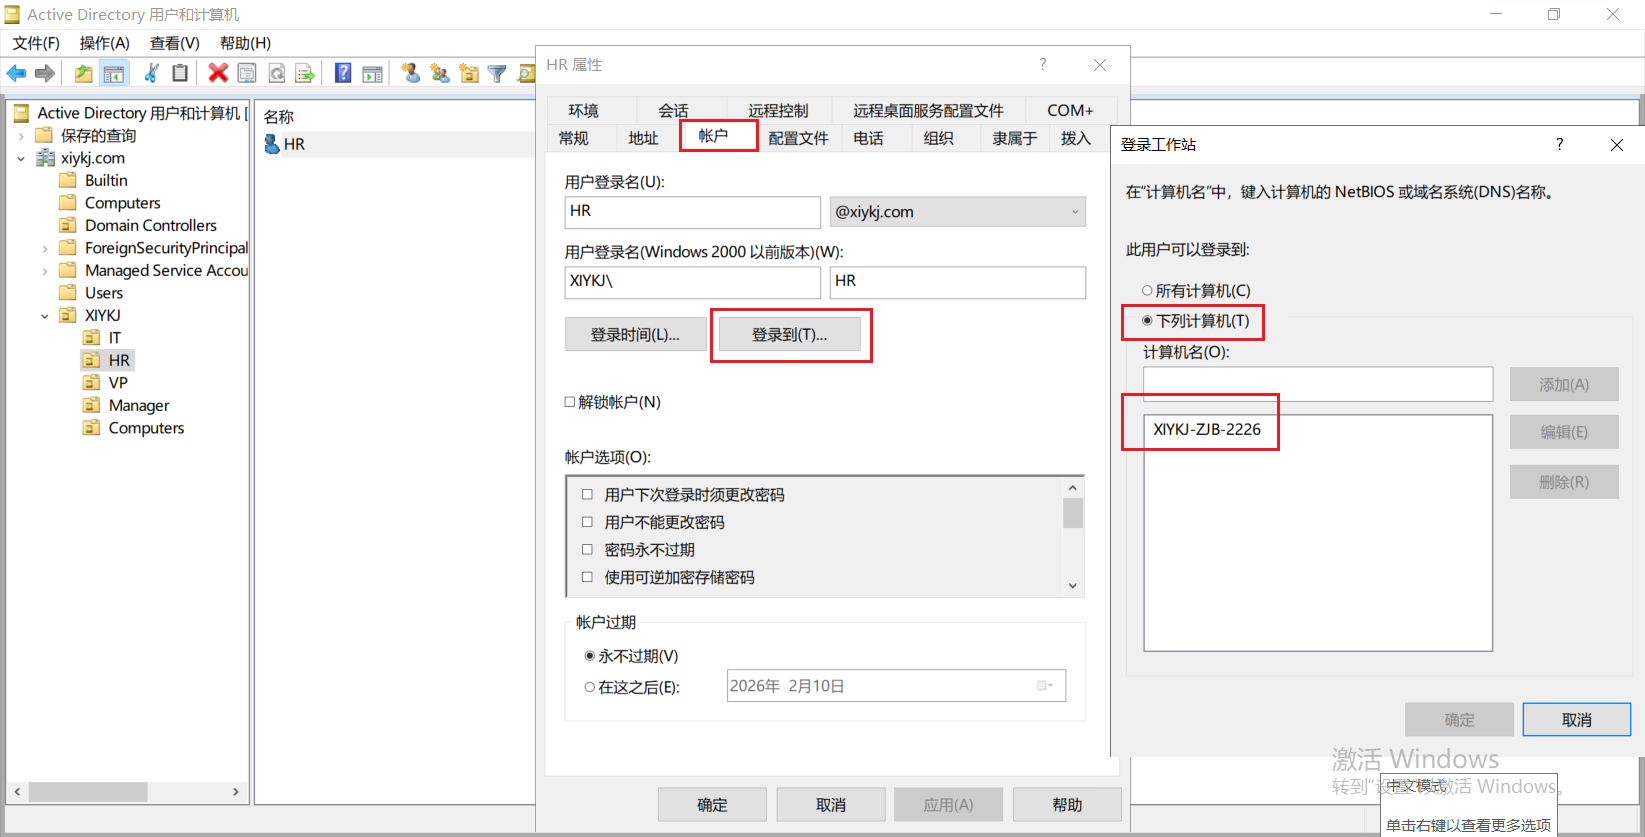Viewport: 1645px width, 837px height.
Task: Select the 下列计算机 radio button
Action: pyautogui.click(x=1147, y=320)
